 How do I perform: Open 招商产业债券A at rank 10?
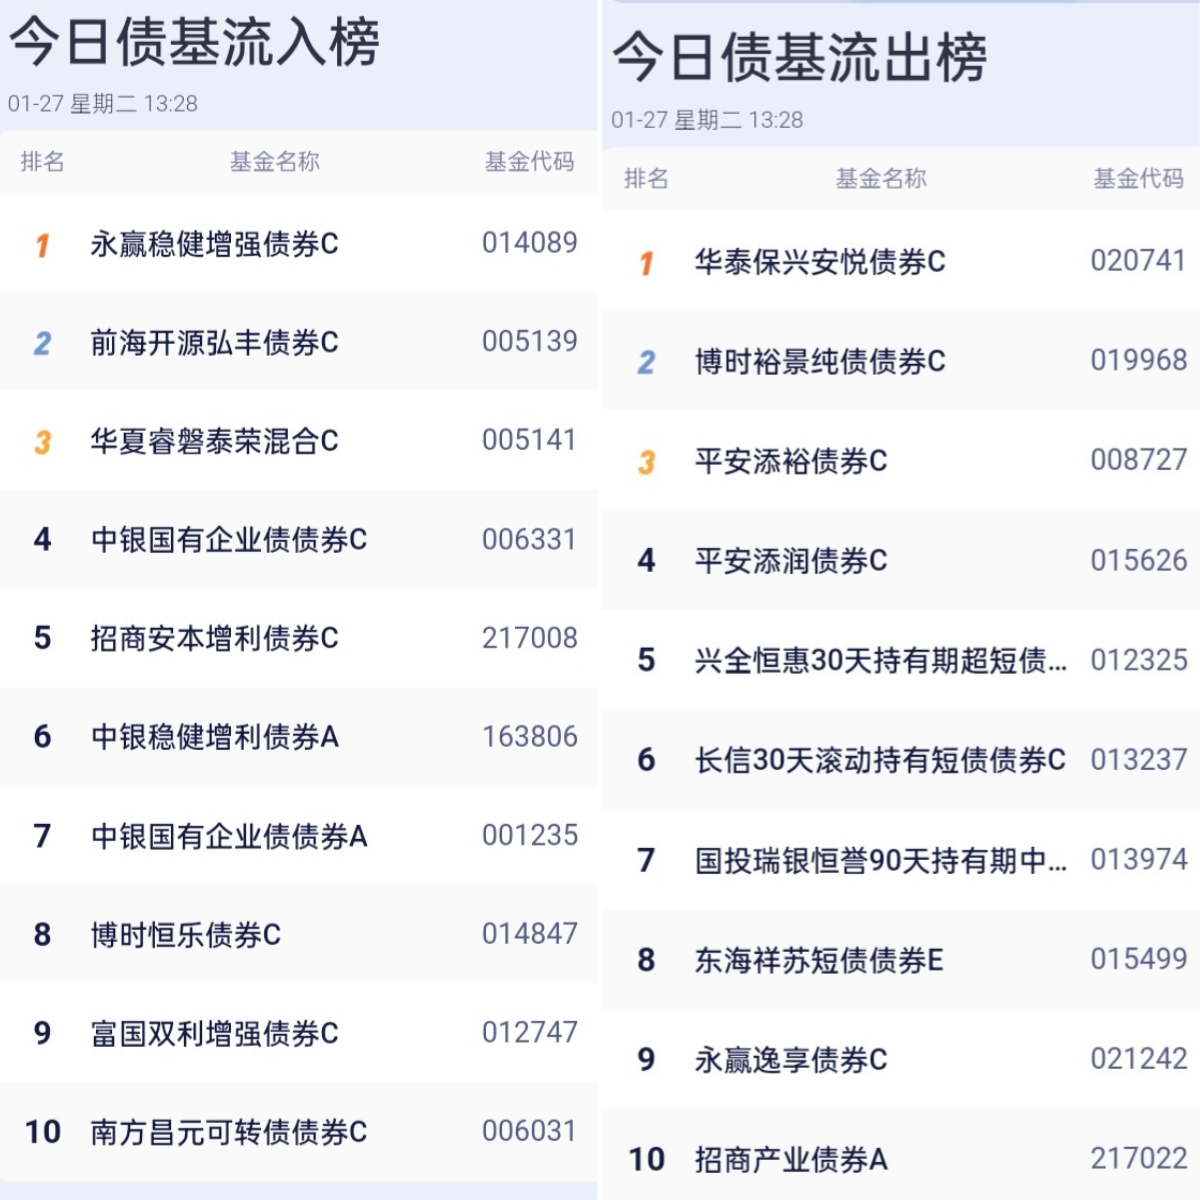pyautogui.click(x=790, y=1160)
